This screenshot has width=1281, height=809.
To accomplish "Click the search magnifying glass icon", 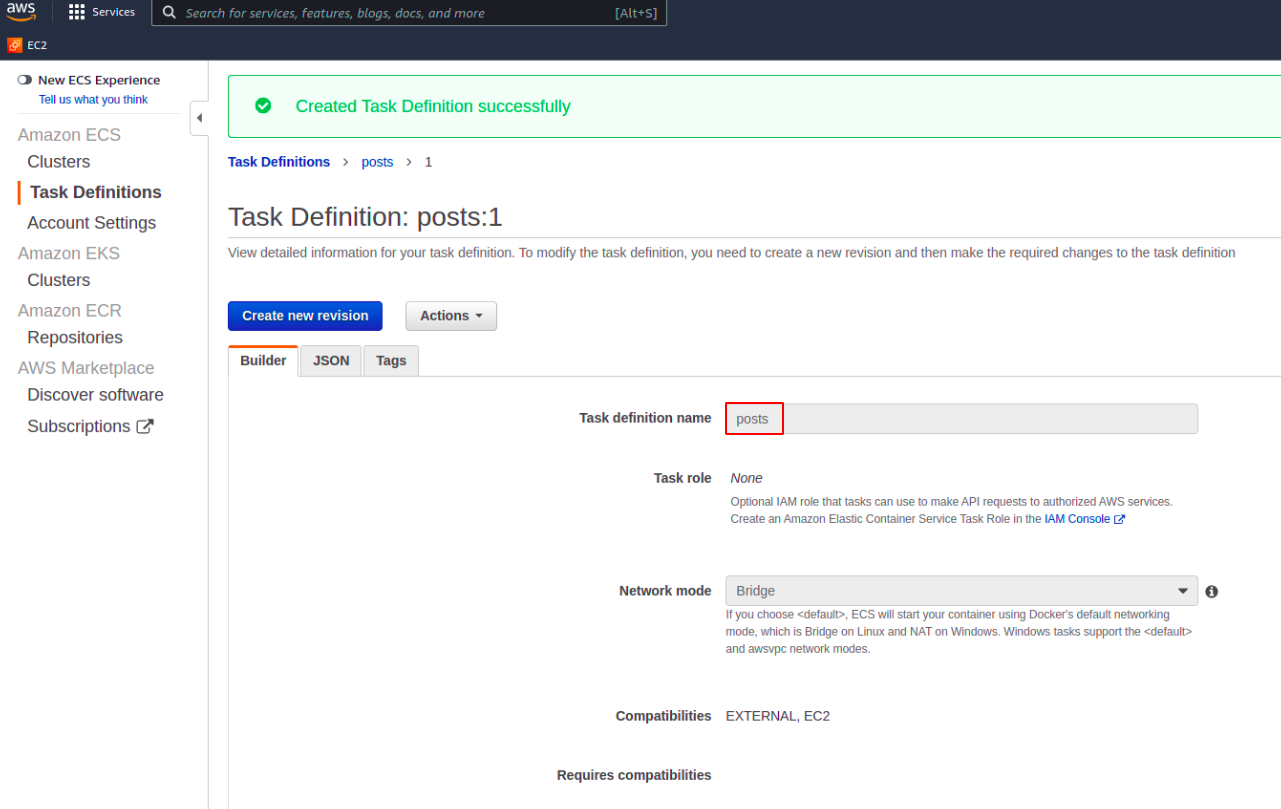I will pyautogui.click(x=168, y=12).
